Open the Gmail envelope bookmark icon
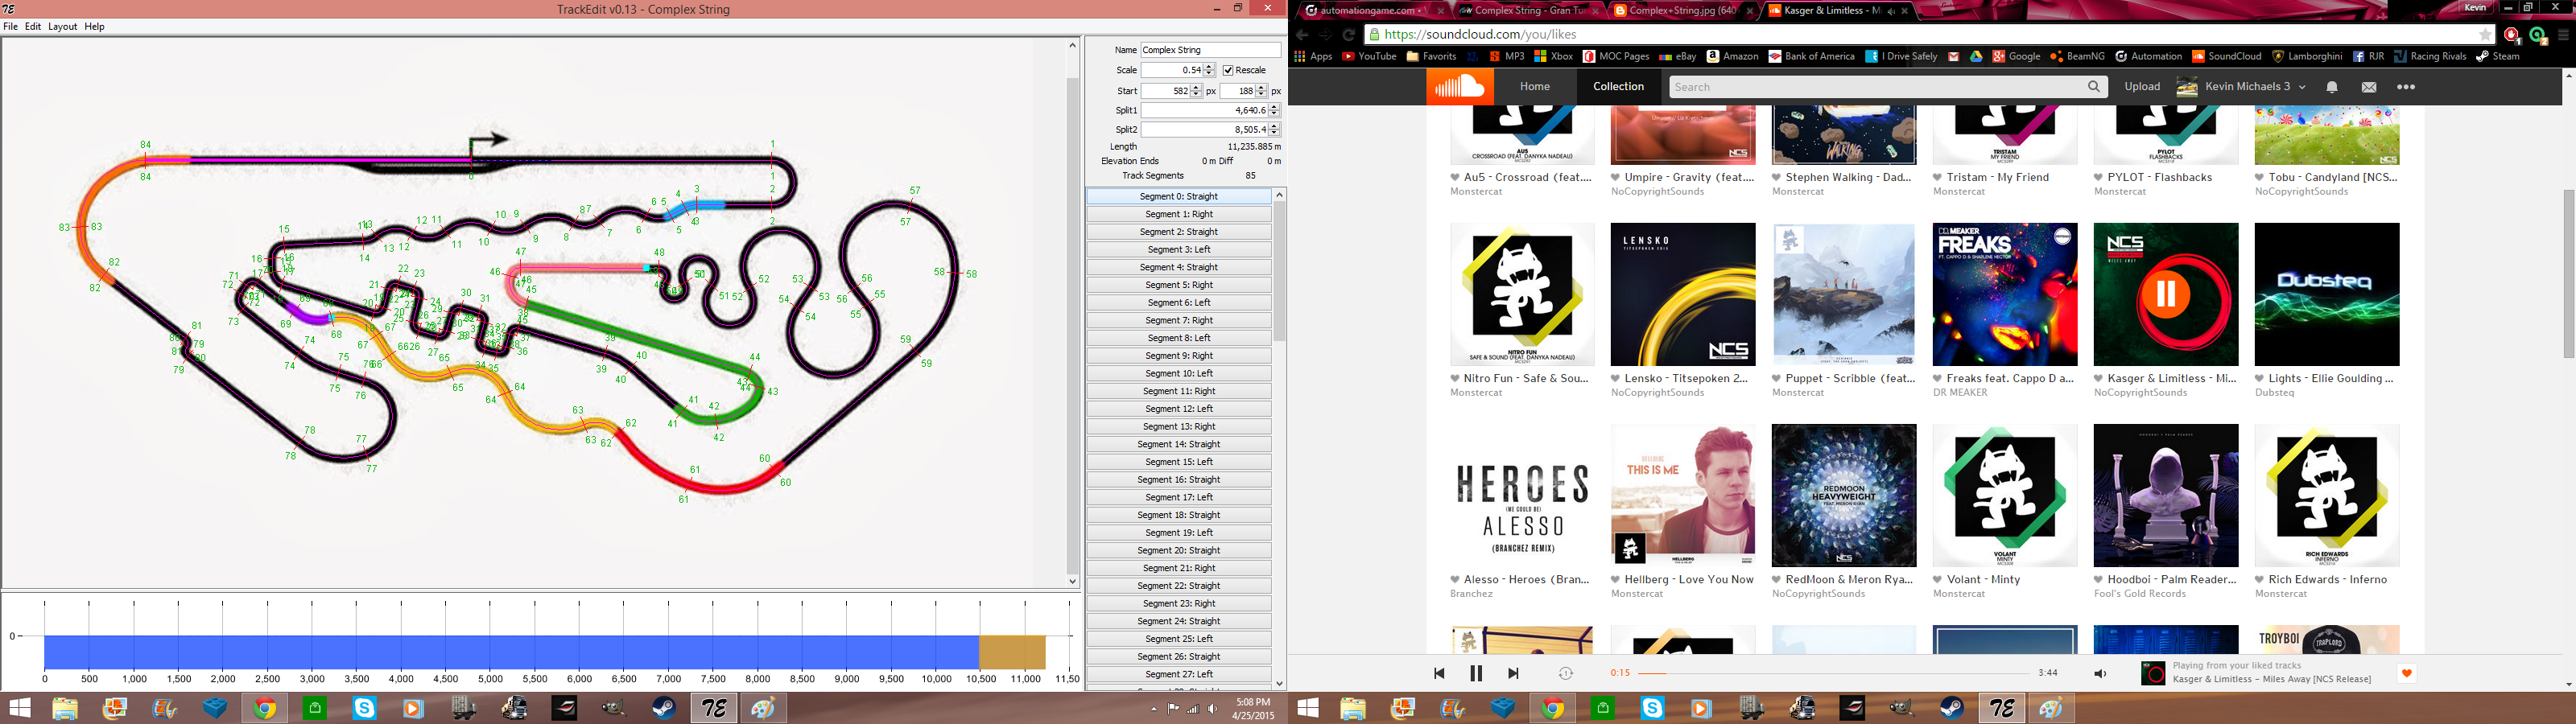The height and width of the screenshot is (724, 2576). tap(1953, 56)
